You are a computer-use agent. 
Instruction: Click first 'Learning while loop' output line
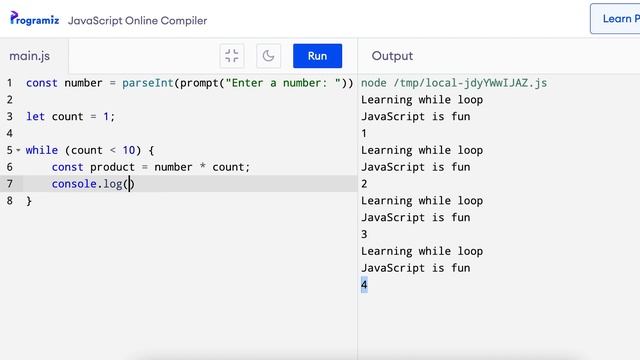pos(422,100)
